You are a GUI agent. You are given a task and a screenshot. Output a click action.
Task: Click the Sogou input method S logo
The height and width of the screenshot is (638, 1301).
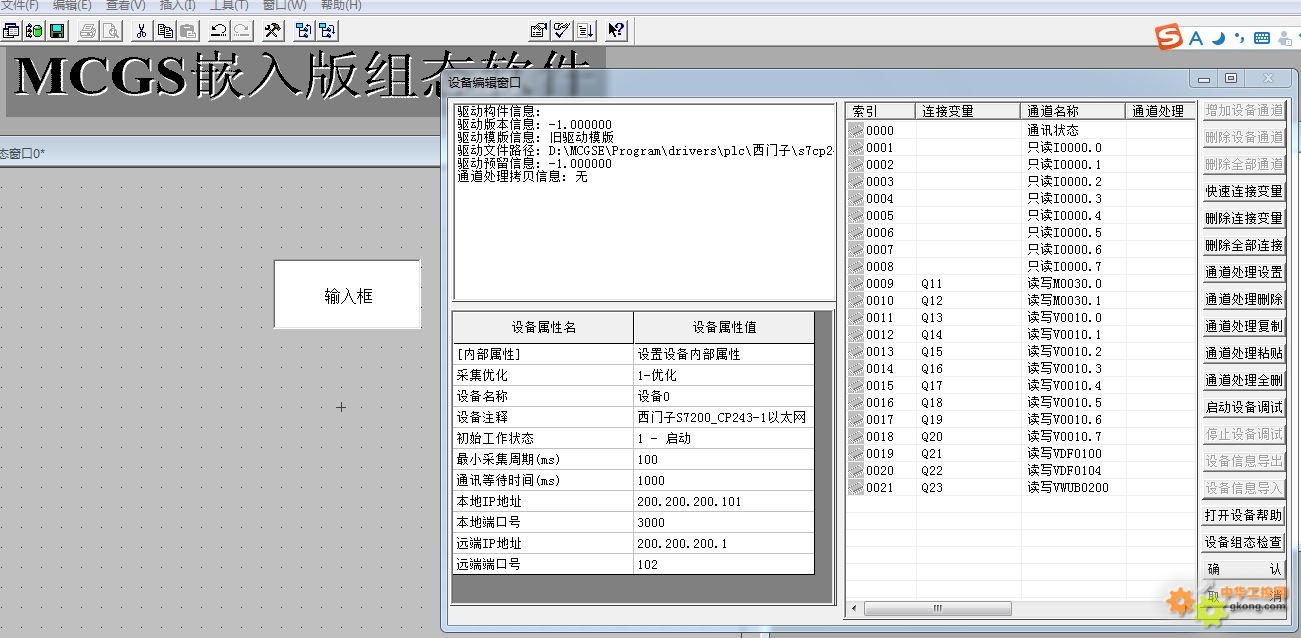(1169, 38)
